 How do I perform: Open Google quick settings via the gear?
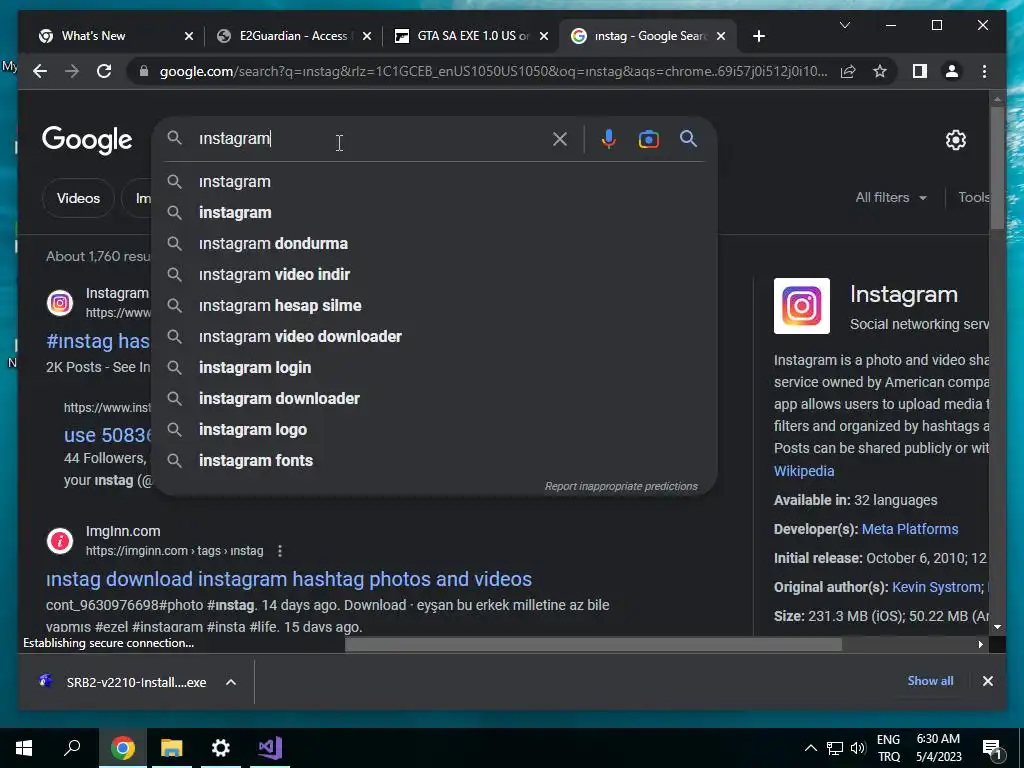955,140
